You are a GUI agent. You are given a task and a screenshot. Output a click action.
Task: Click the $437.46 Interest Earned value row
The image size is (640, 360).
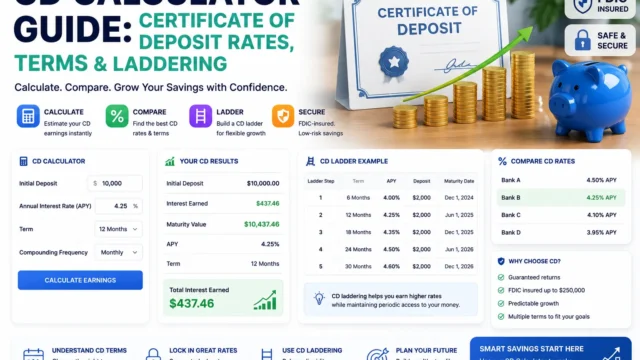click(x=223, y=204)
